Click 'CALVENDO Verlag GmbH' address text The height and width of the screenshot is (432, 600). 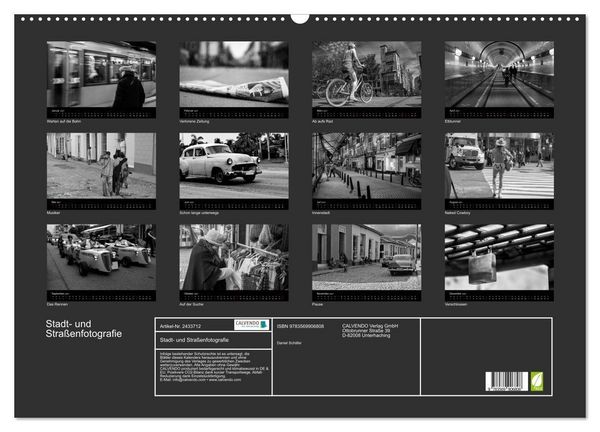pyautogui.click(x=370, y=331)
